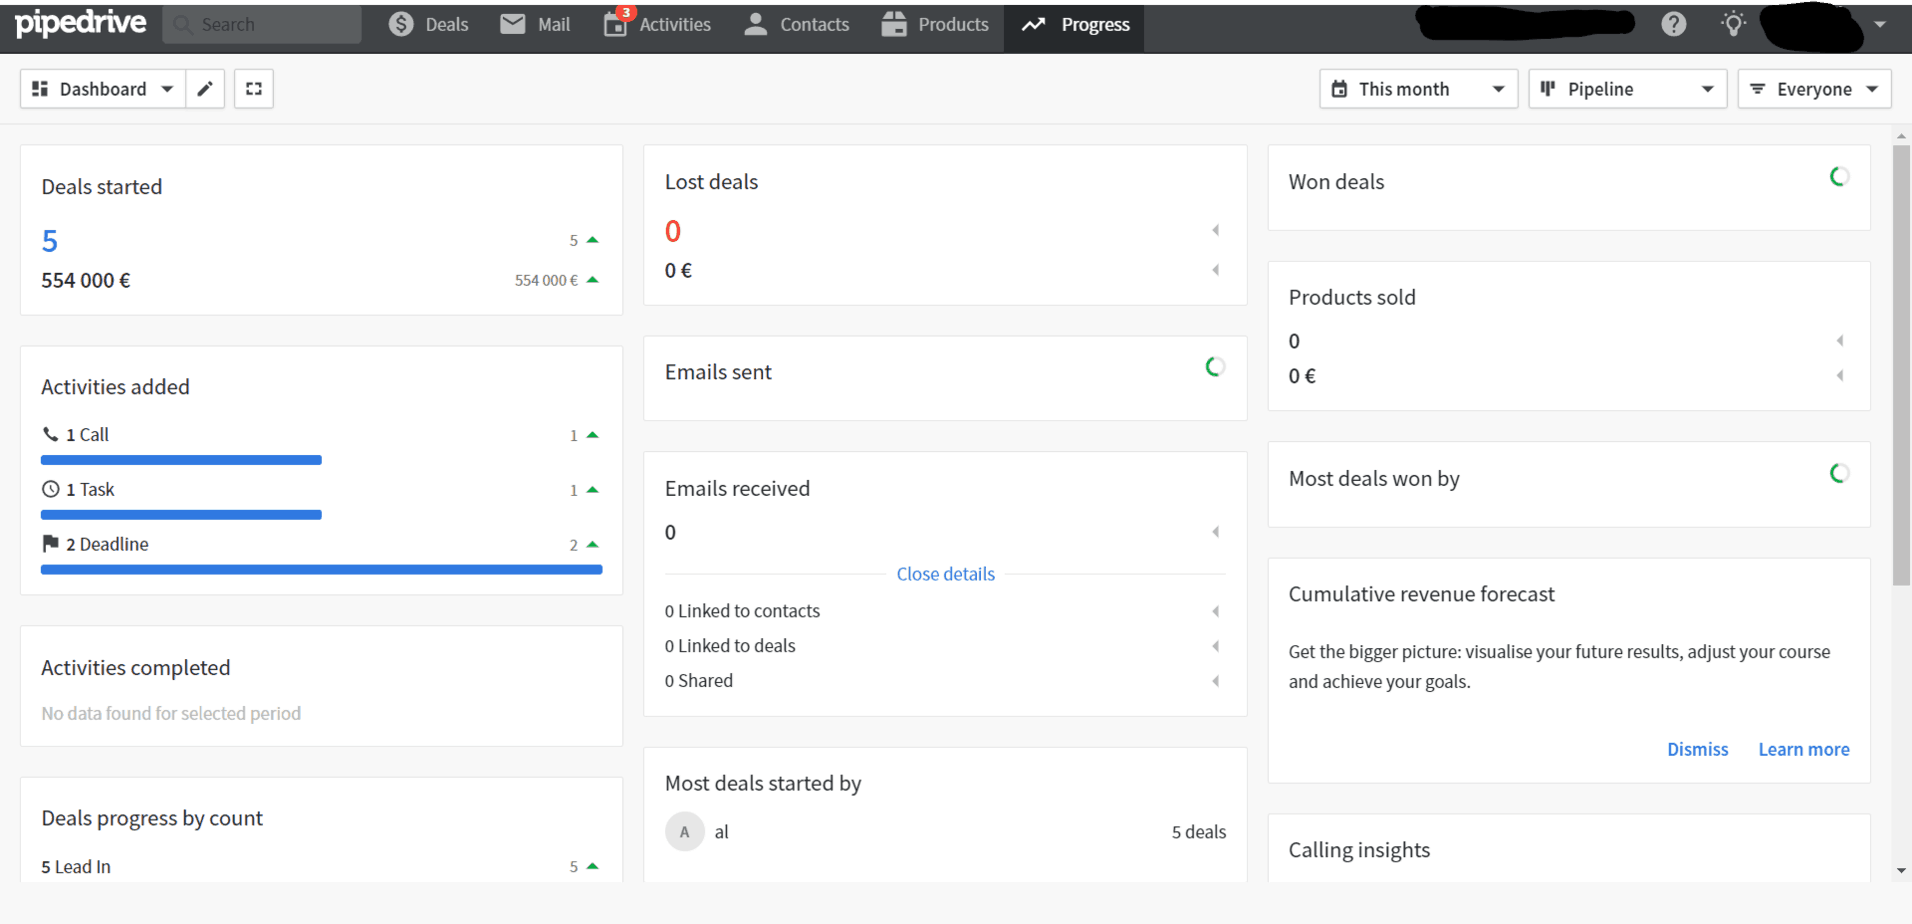Click the 0 Linked to contacts row
This screenshot has height=924, width=1912.
pyautogui.click(x=943, y=611)
